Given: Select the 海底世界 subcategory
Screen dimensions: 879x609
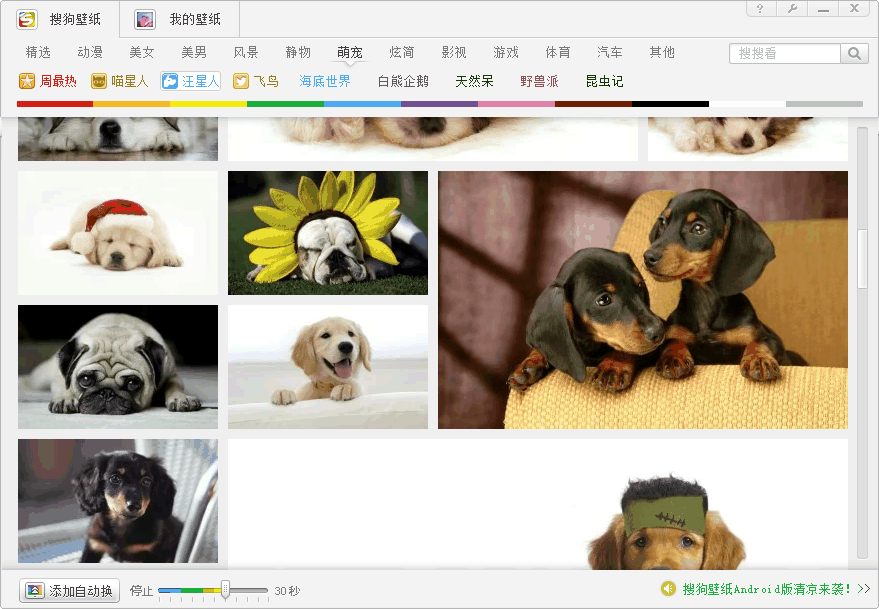Looking at the screenshot, I should click(325, 82).
